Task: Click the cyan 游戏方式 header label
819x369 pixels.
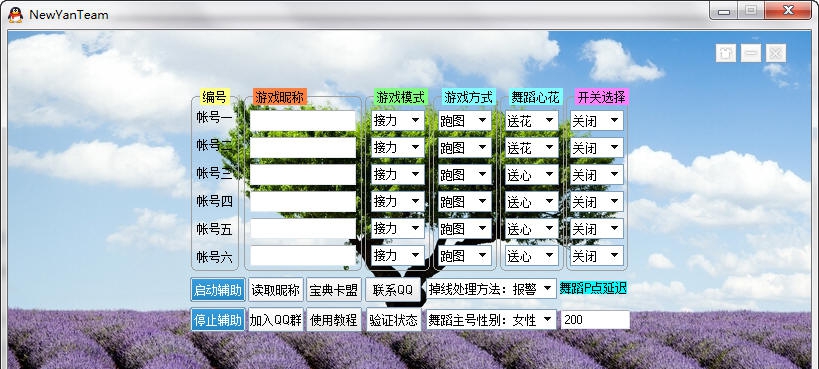Action: pyautogui.click(x=468, y=97)
